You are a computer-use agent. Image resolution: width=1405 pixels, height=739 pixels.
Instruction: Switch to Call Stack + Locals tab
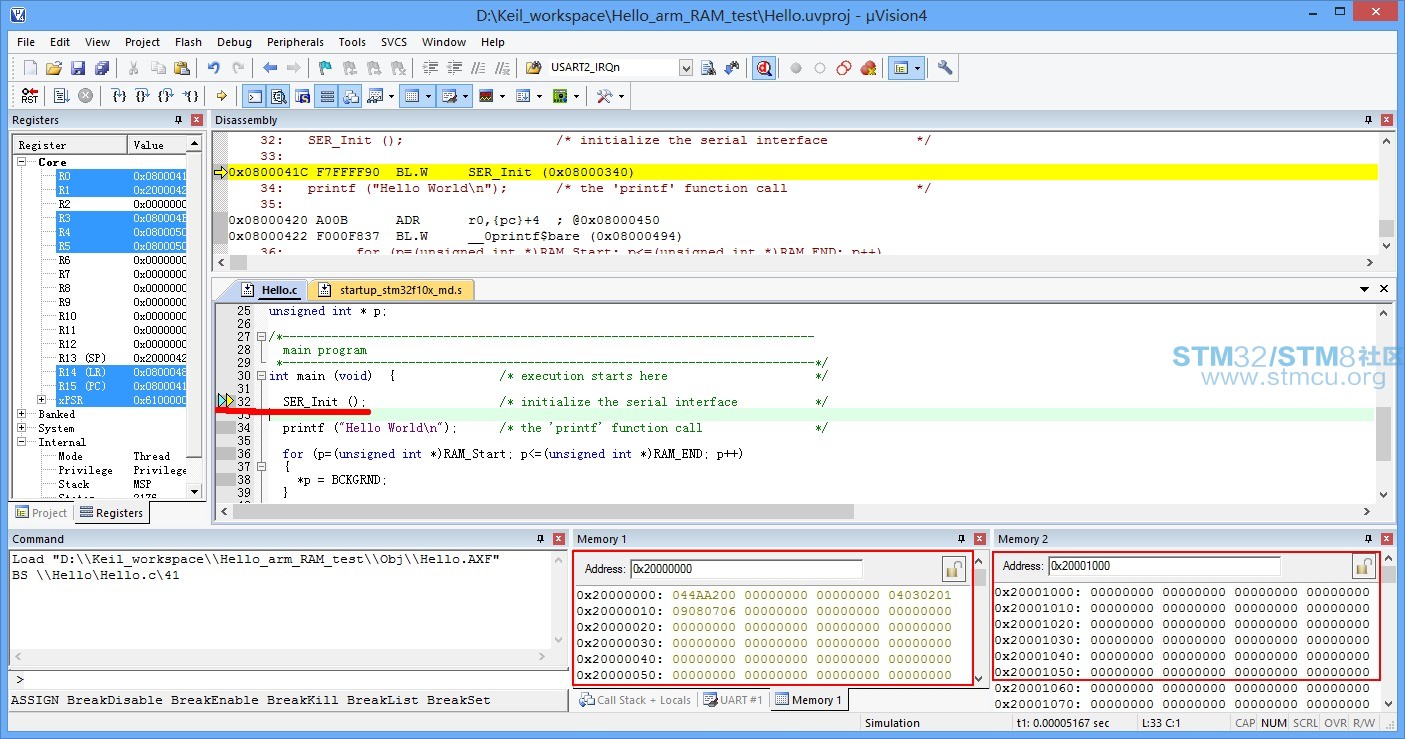point(636,700)
